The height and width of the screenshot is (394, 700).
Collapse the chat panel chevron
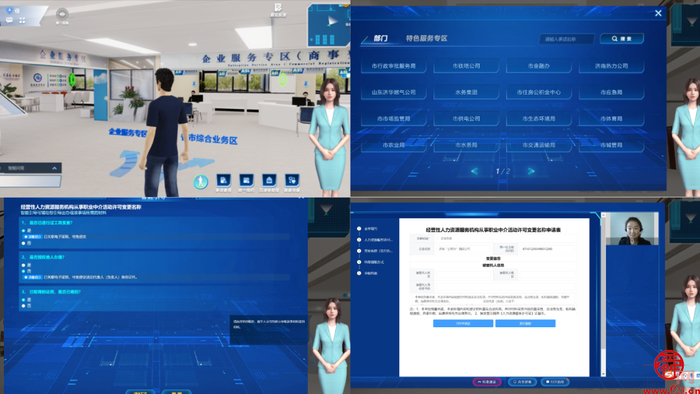point(54,168)
